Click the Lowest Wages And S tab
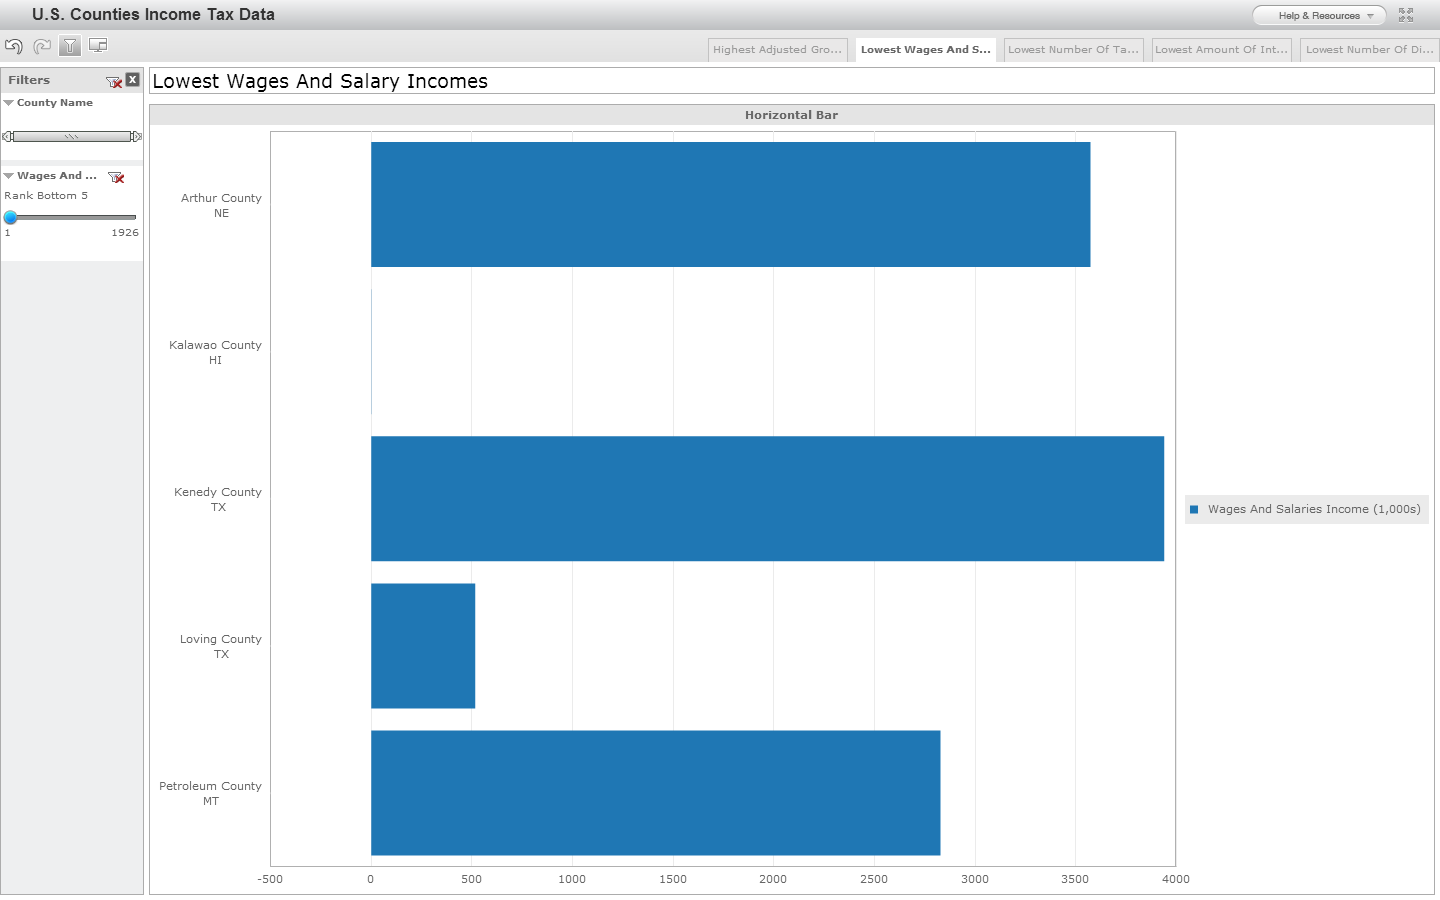 click(925, 49)
